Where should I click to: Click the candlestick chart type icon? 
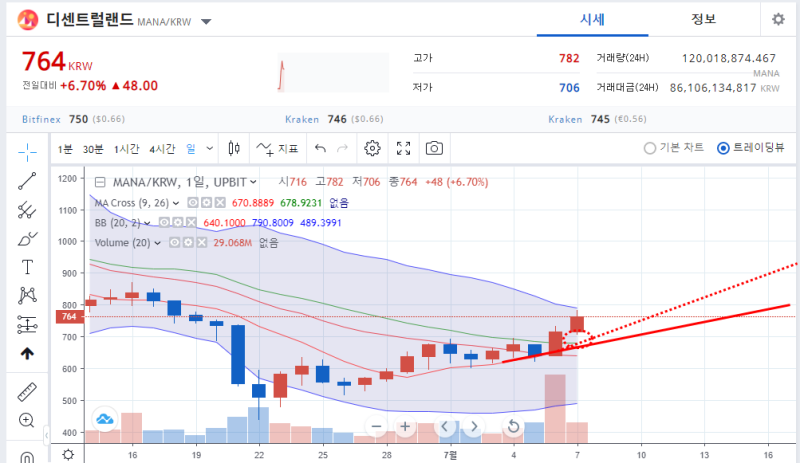point(234,149)
